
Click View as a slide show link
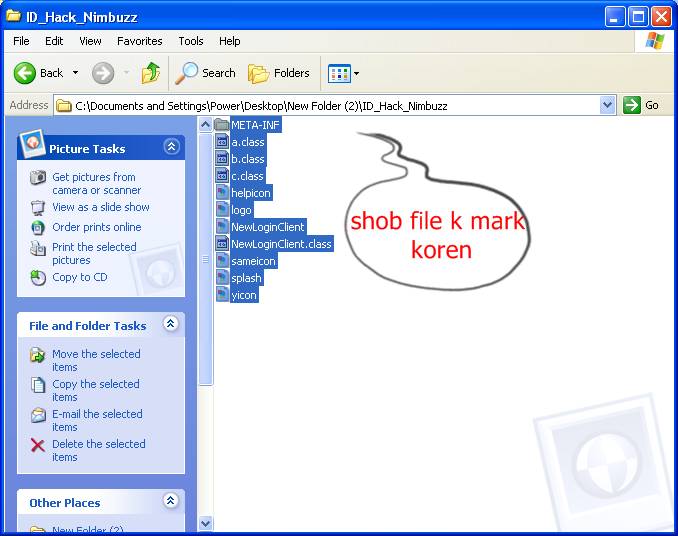point(101,207)
